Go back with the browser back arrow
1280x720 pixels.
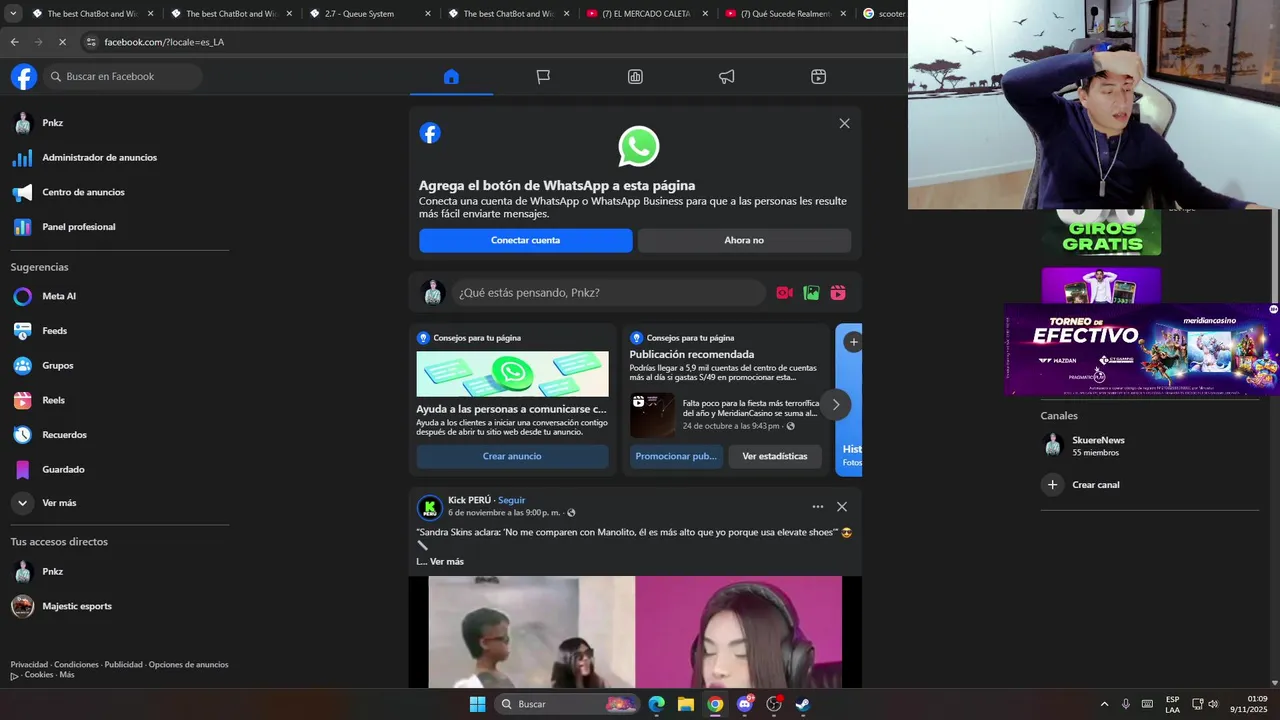point(15,42)
